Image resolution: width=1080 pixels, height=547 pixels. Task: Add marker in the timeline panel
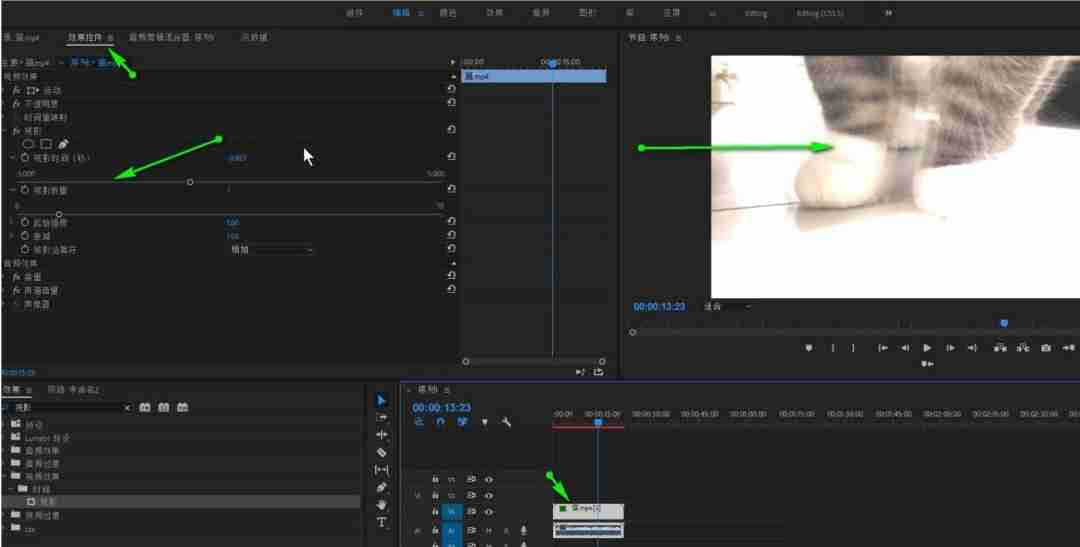pos(484,422)
